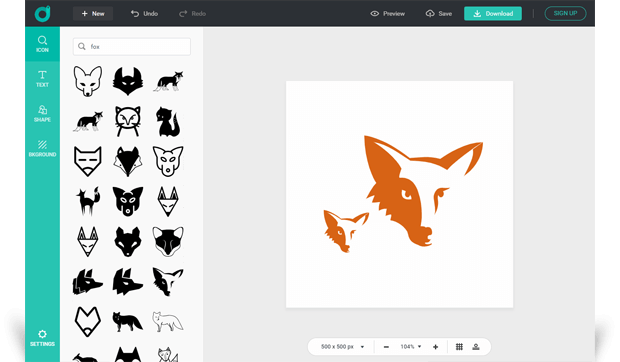Select the angled fox head icon, sixth row

click(x=168, y=282)
